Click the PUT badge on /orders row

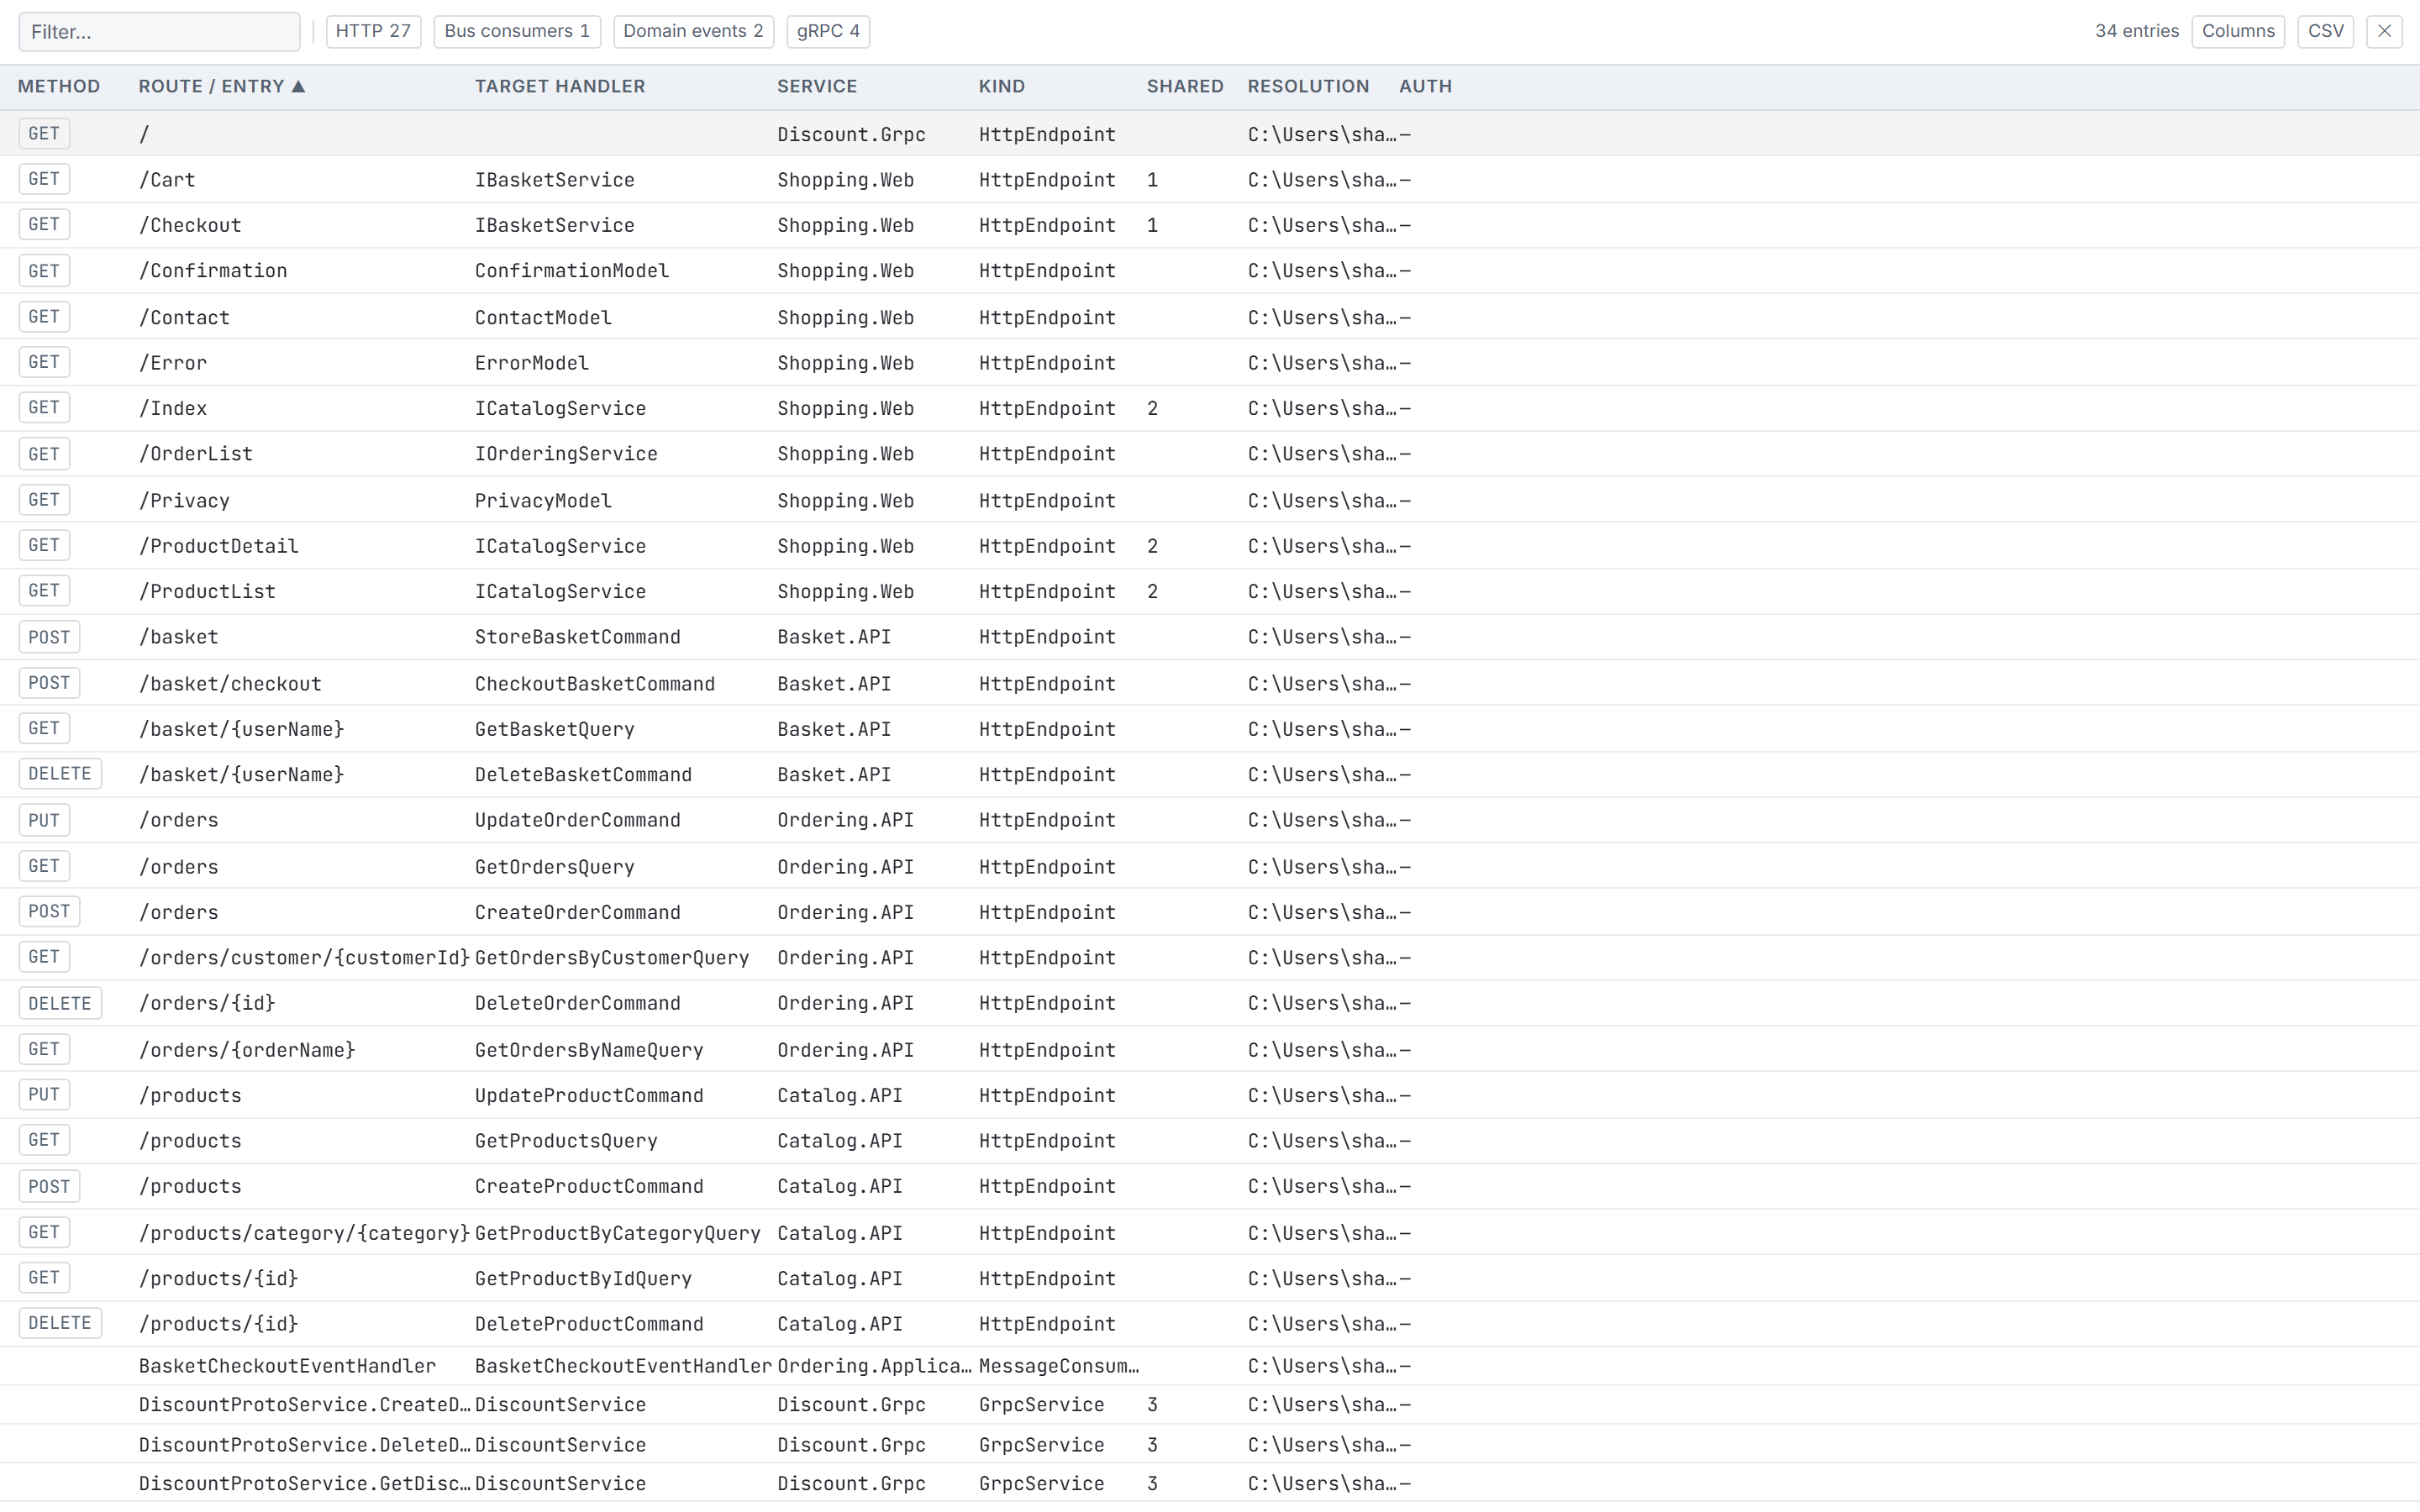[44, 820]
